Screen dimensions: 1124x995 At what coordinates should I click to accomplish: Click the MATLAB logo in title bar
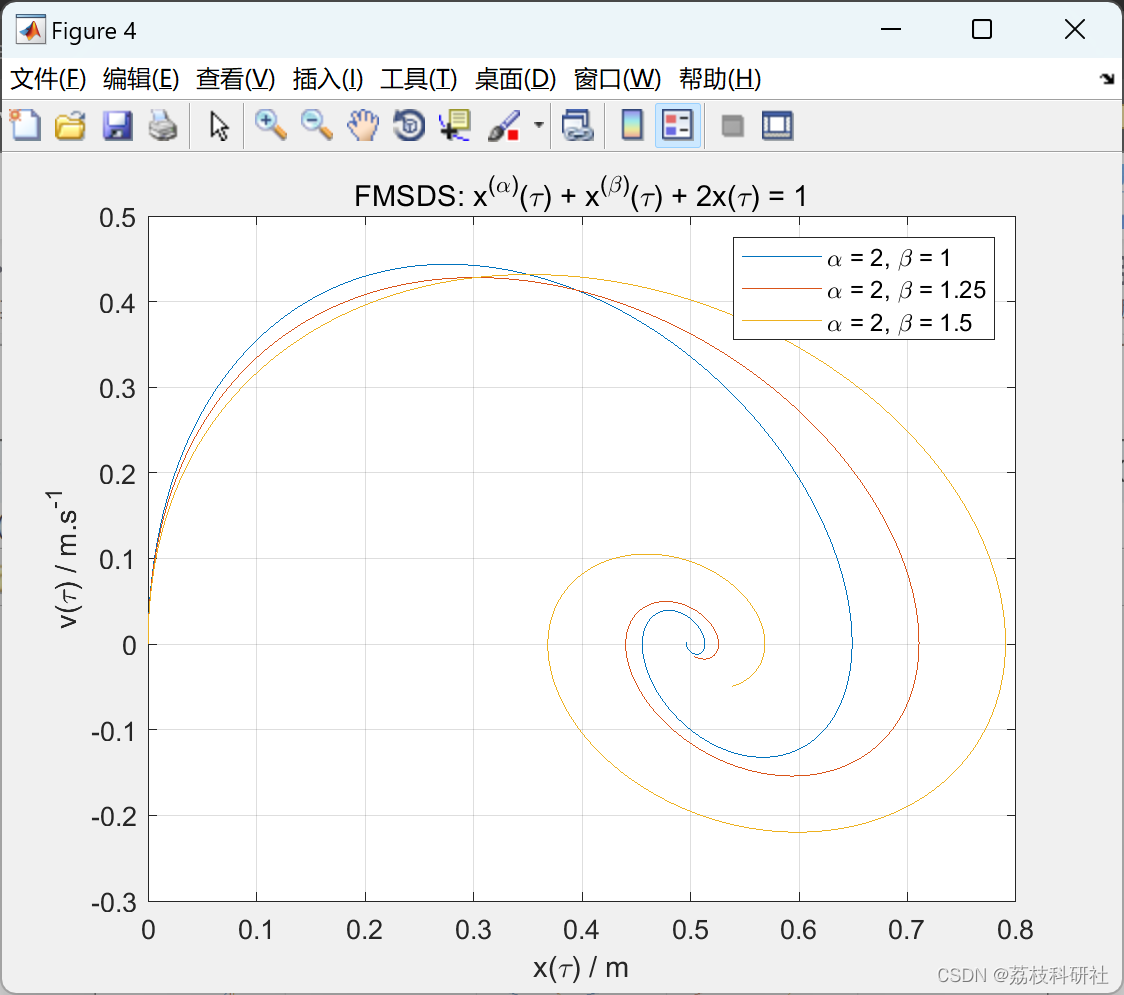pos(30,29)
